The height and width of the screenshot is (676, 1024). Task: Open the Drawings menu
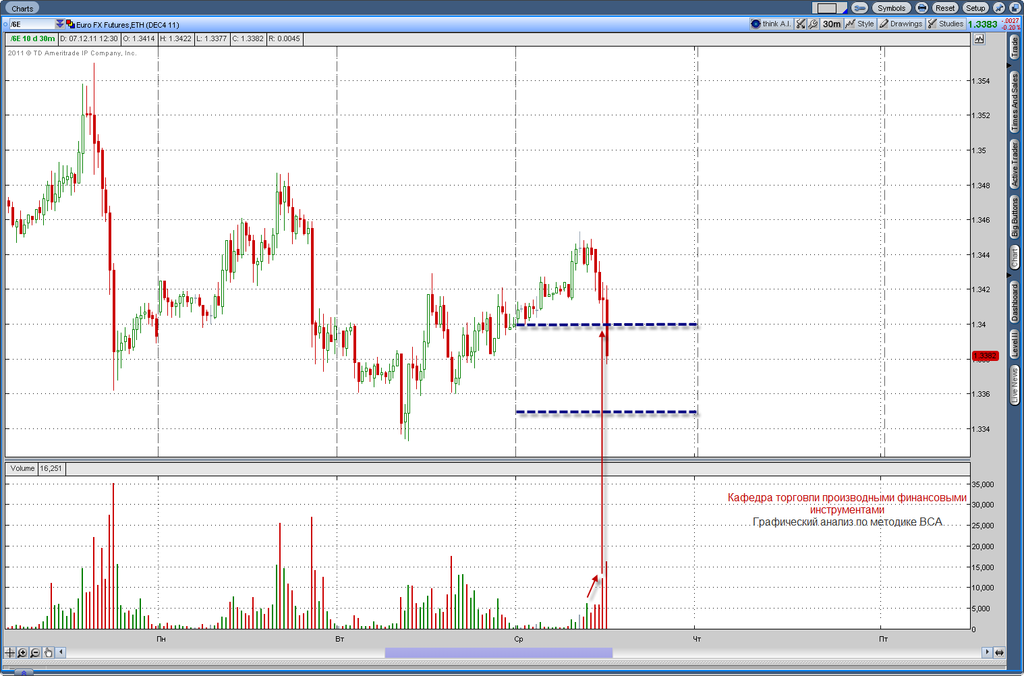tap(901, 24)
